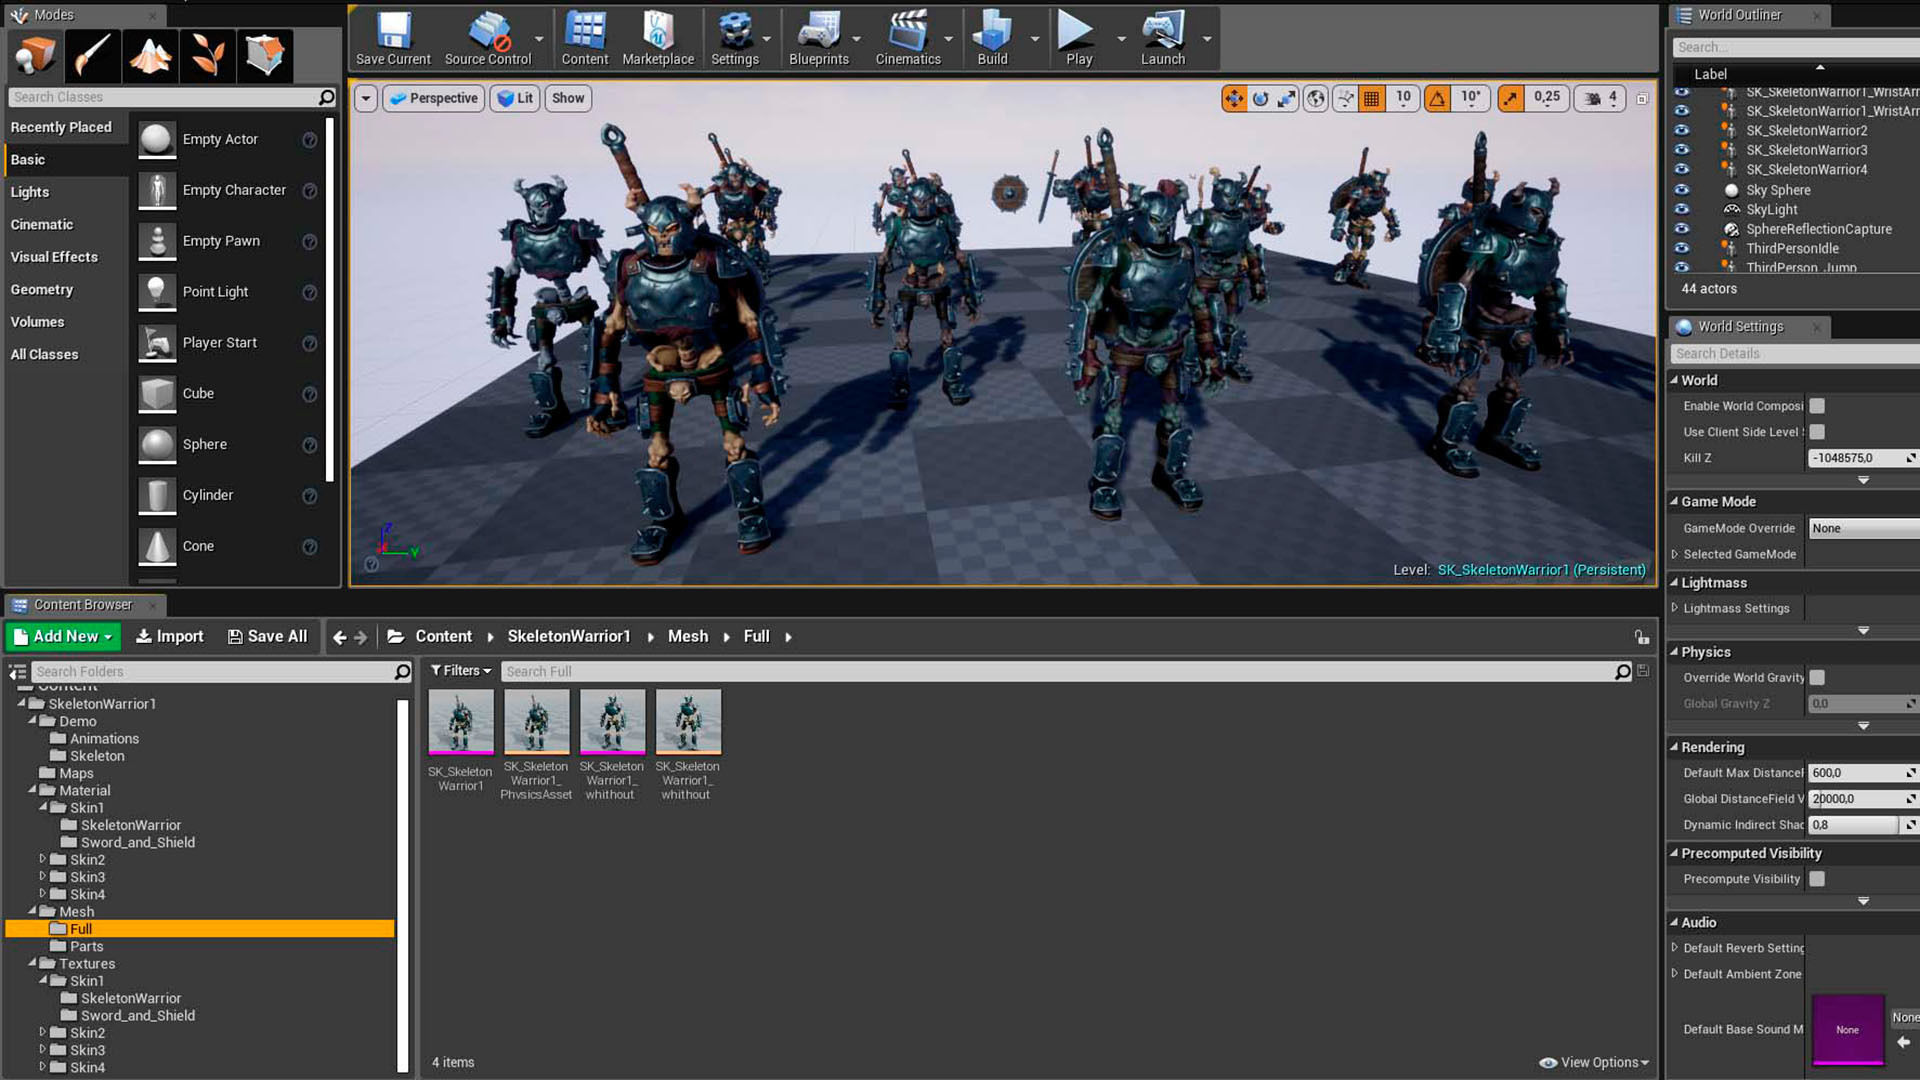The width and height of the screenshot is (1920, 1080).
Task: Open camera speed setting
Action: point(1600,98)
